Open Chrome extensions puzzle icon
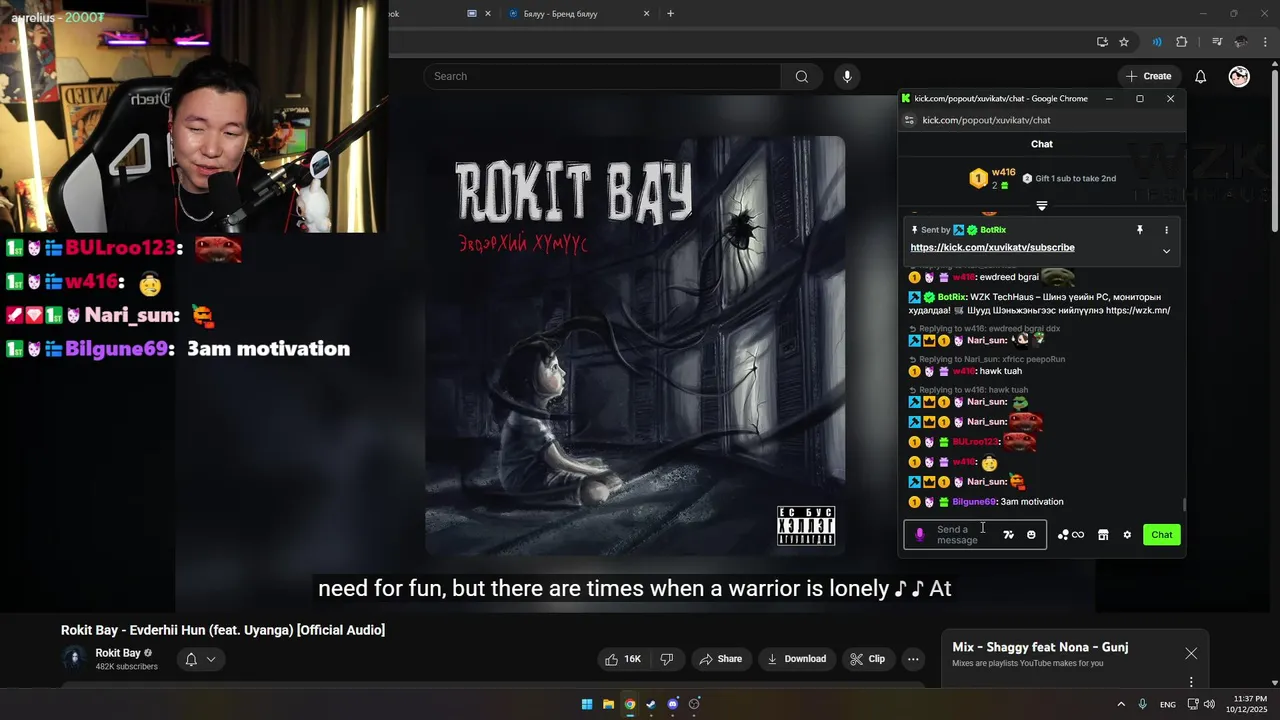 tap(1182, 42)
